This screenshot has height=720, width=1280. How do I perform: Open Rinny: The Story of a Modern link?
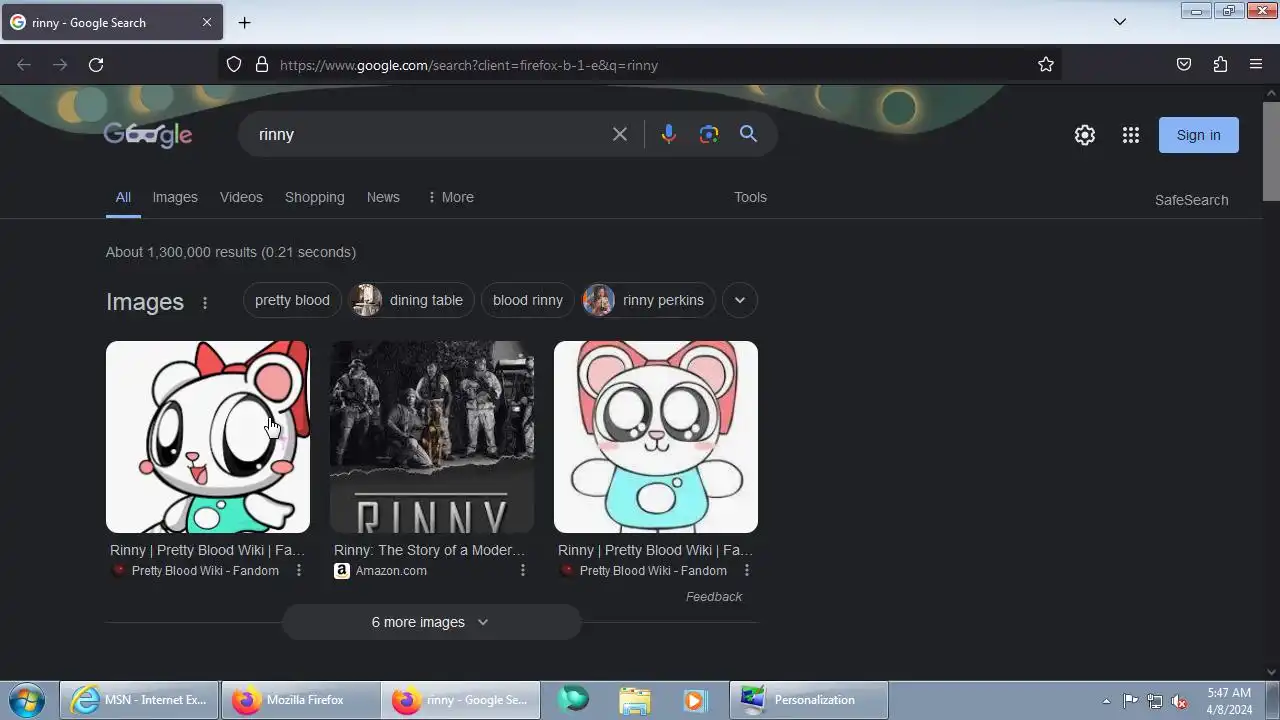429,550
